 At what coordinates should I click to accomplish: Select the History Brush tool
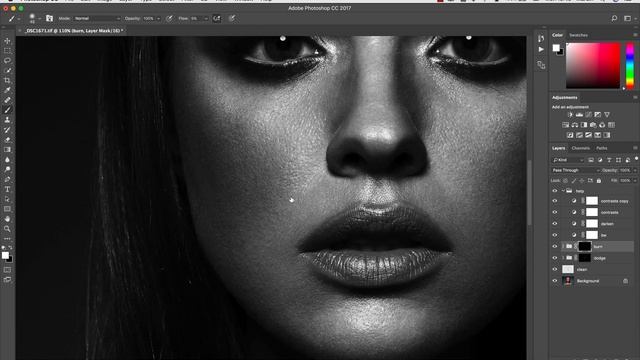7,130
